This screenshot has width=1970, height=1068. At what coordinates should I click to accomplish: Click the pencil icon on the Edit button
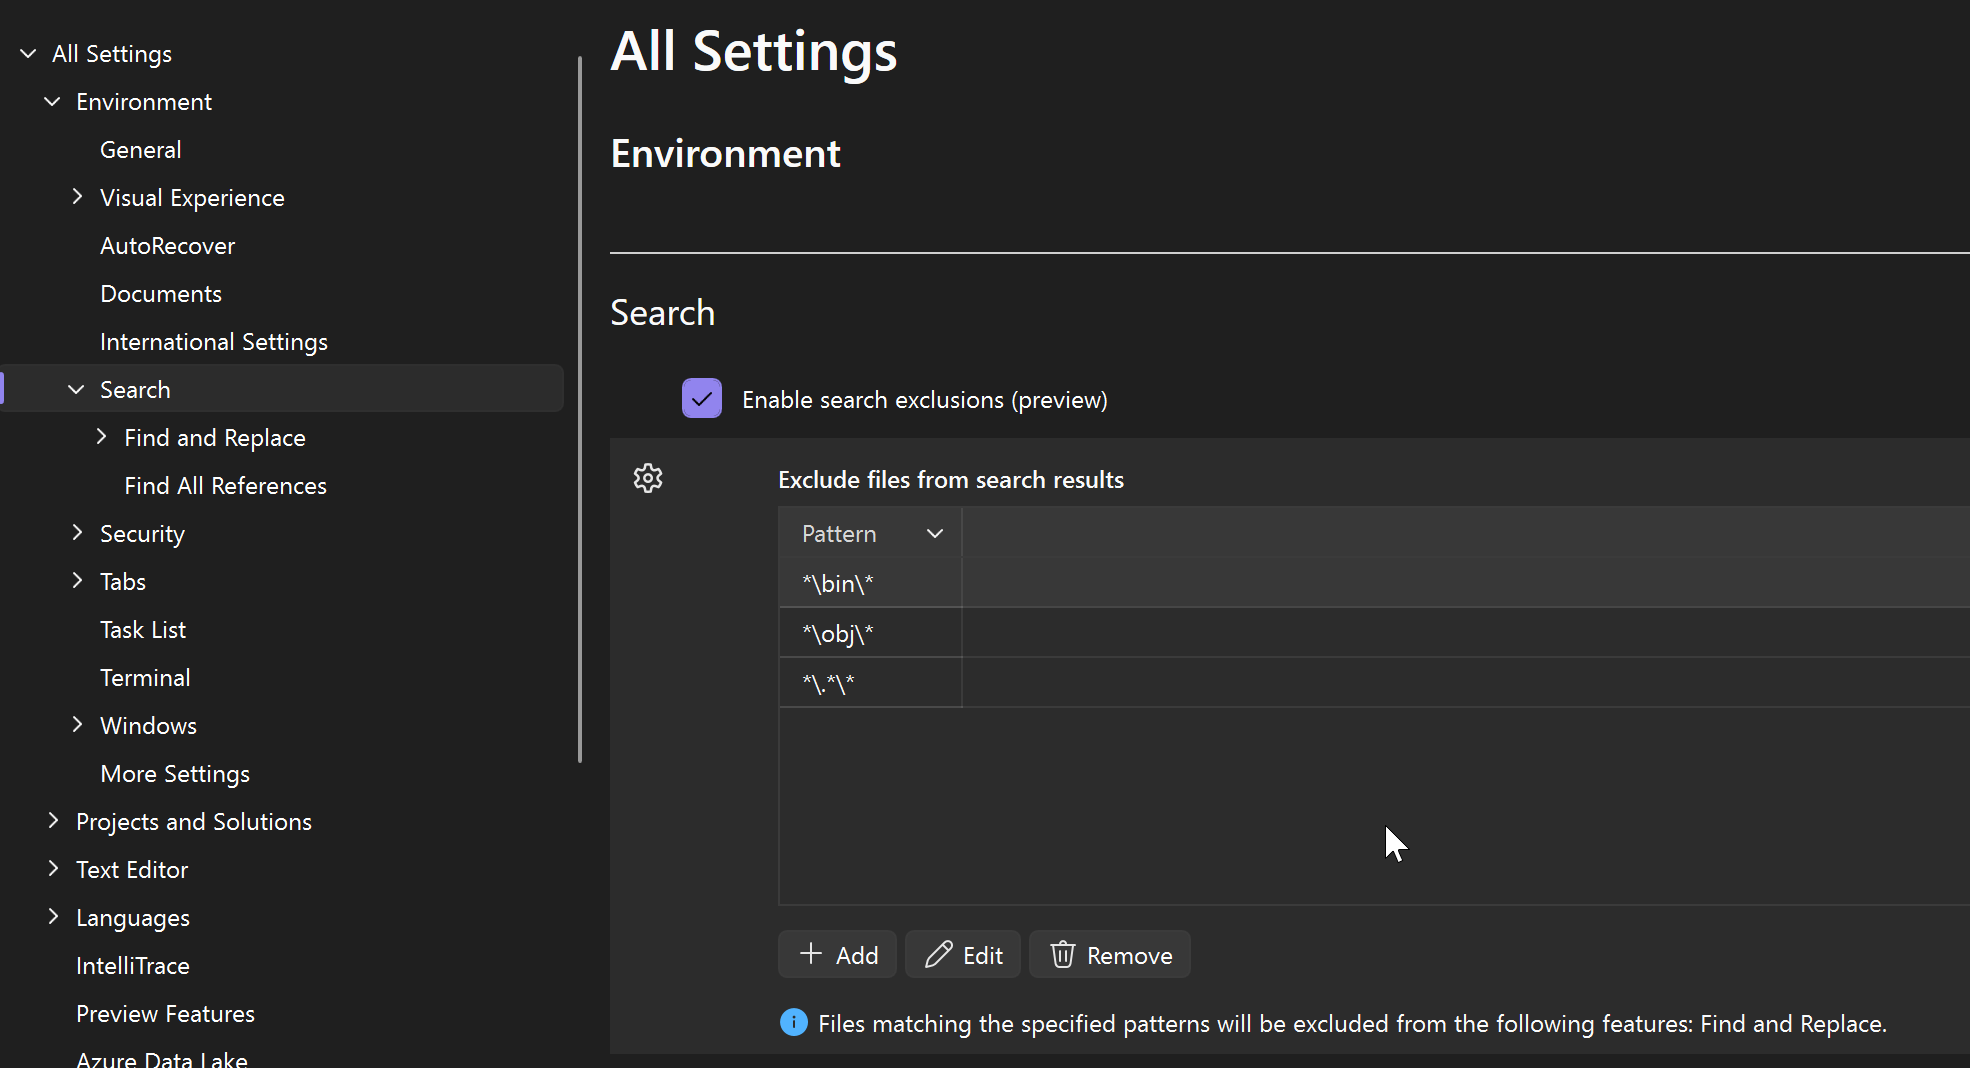(x=938, y=955)
